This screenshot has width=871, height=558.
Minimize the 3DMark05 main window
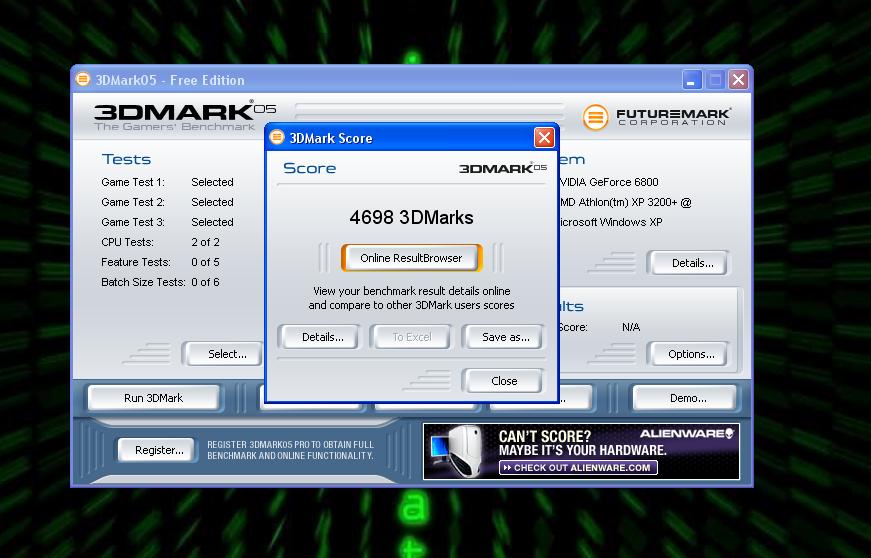click(x=692, y=80)
